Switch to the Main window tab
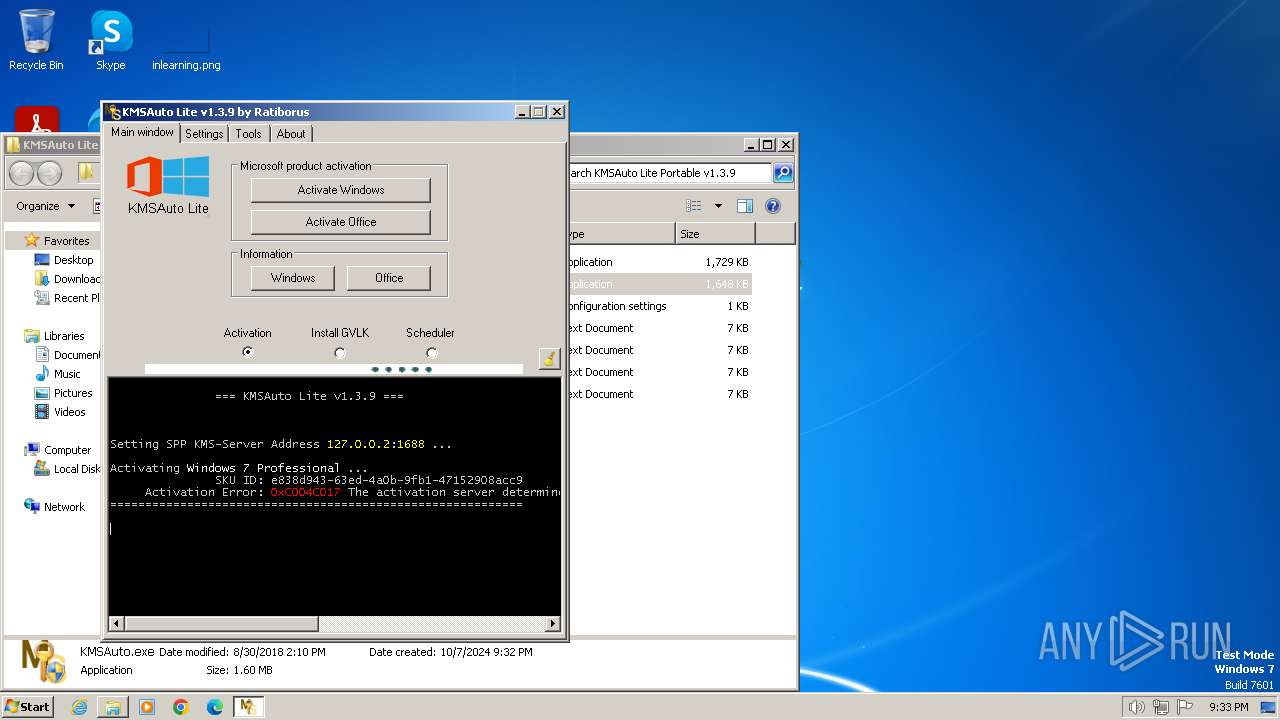 [x=142, y=132]
